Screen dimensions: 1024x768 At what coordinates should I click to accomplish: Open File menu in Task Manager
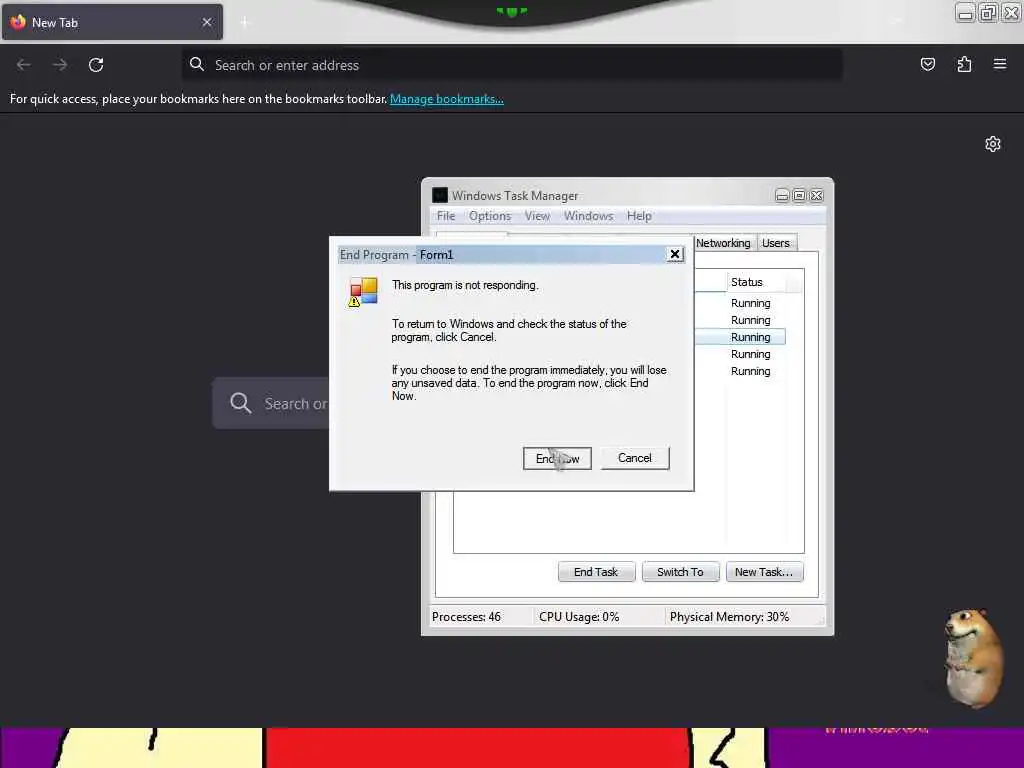(x=446, y=216)
